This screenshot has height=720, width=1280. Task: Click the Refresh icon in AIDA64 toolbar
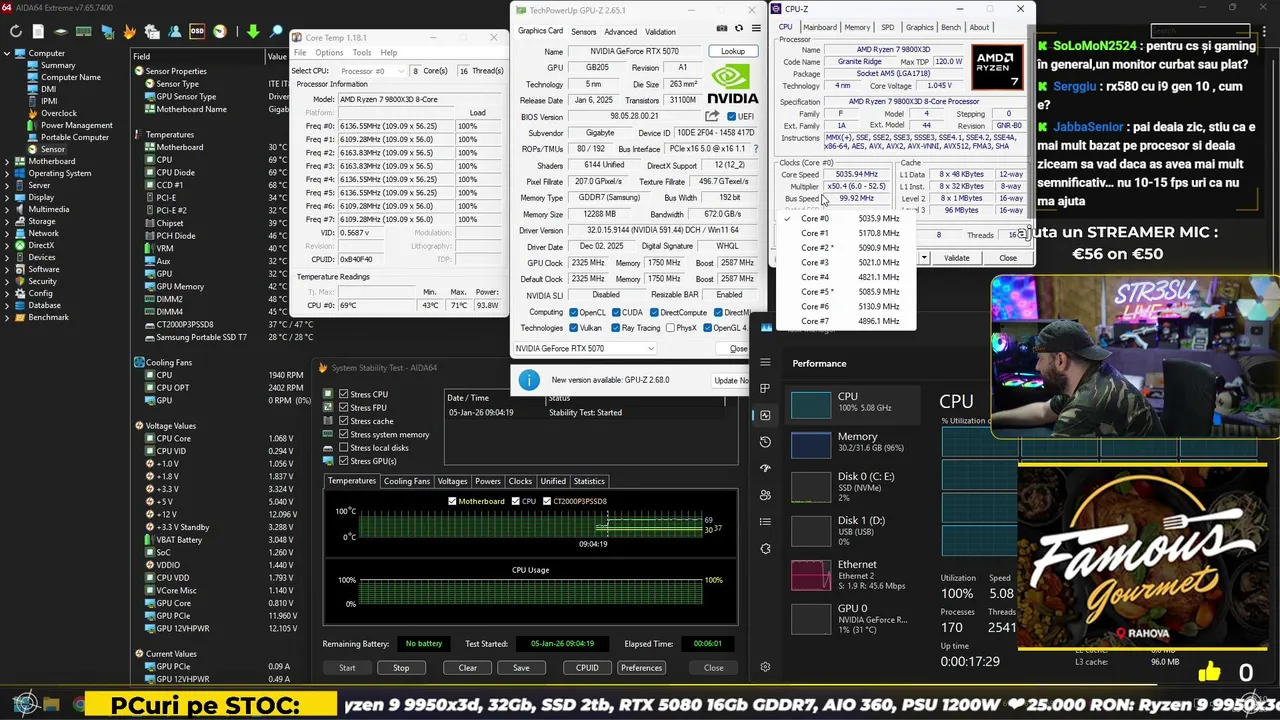[x=16, y=31]
